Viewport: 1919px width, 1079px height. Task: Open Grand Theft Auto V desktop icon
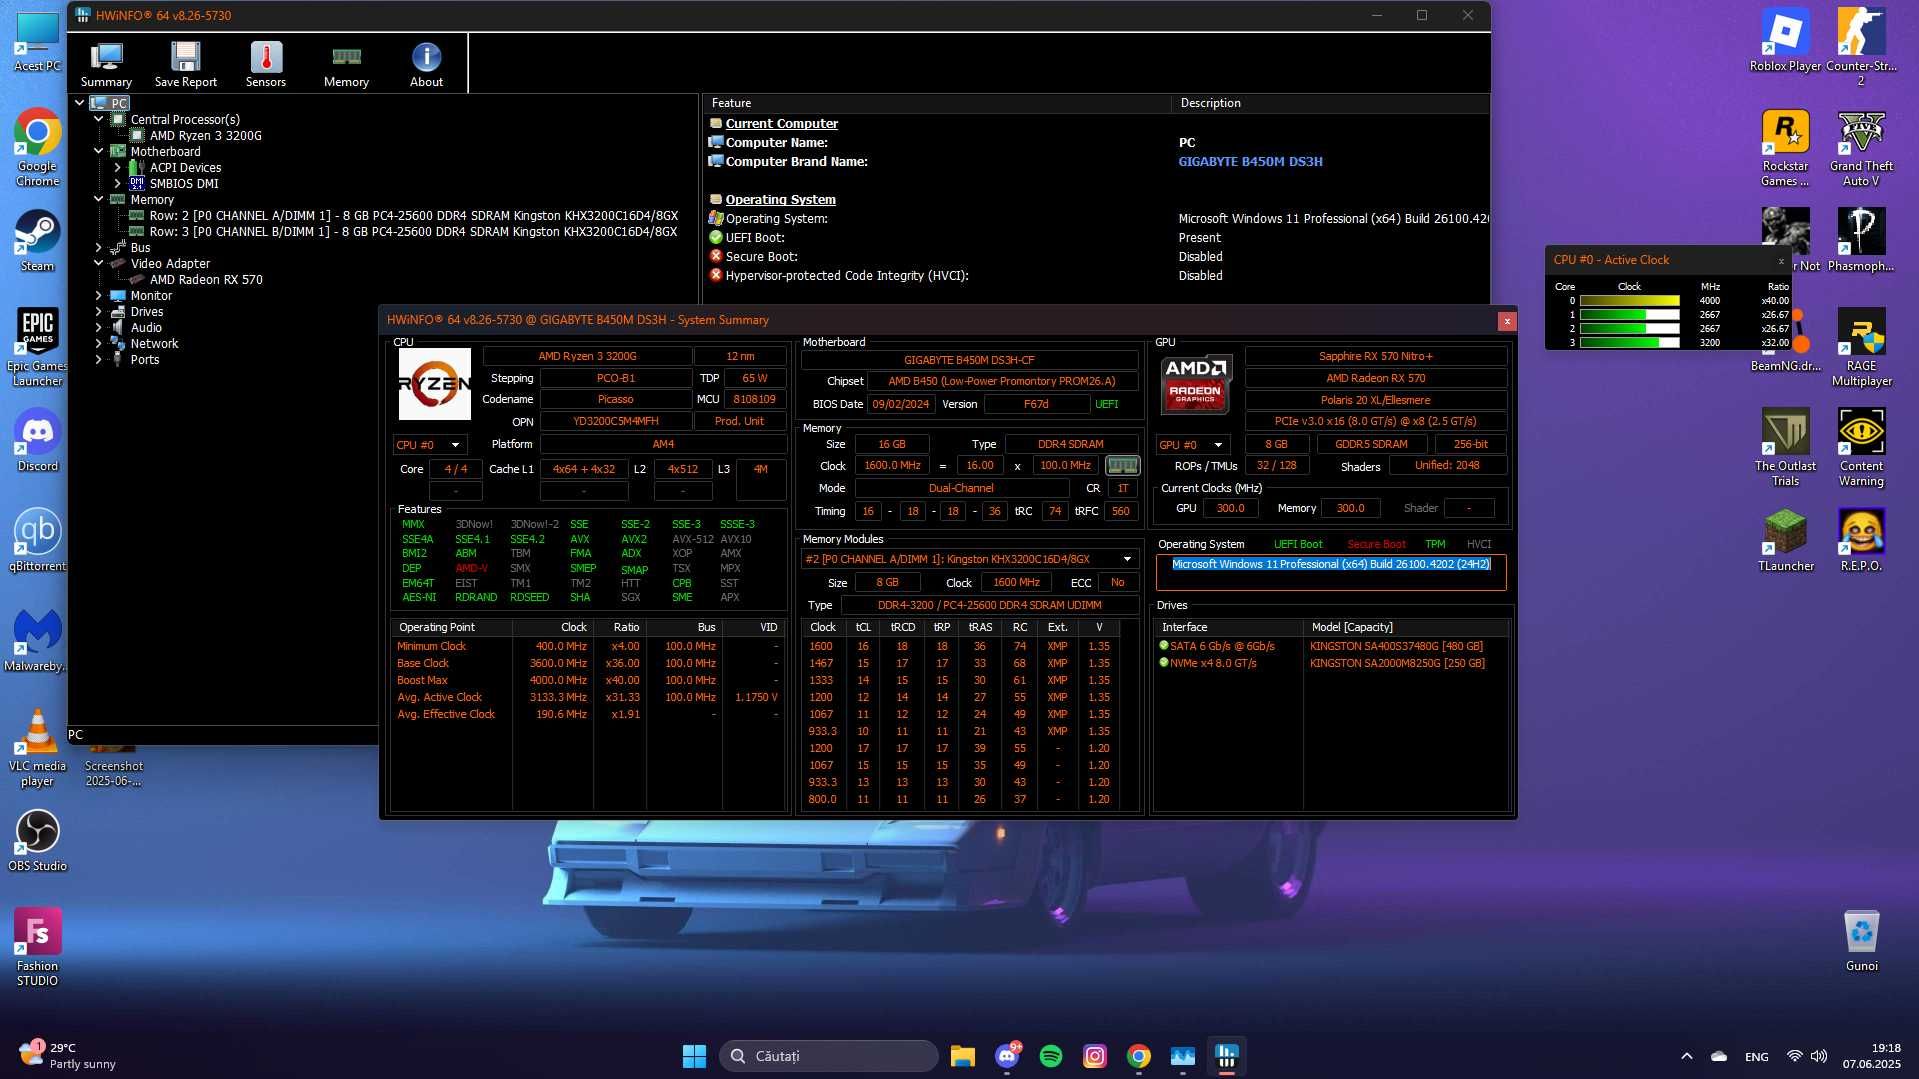coord(1861,147)
